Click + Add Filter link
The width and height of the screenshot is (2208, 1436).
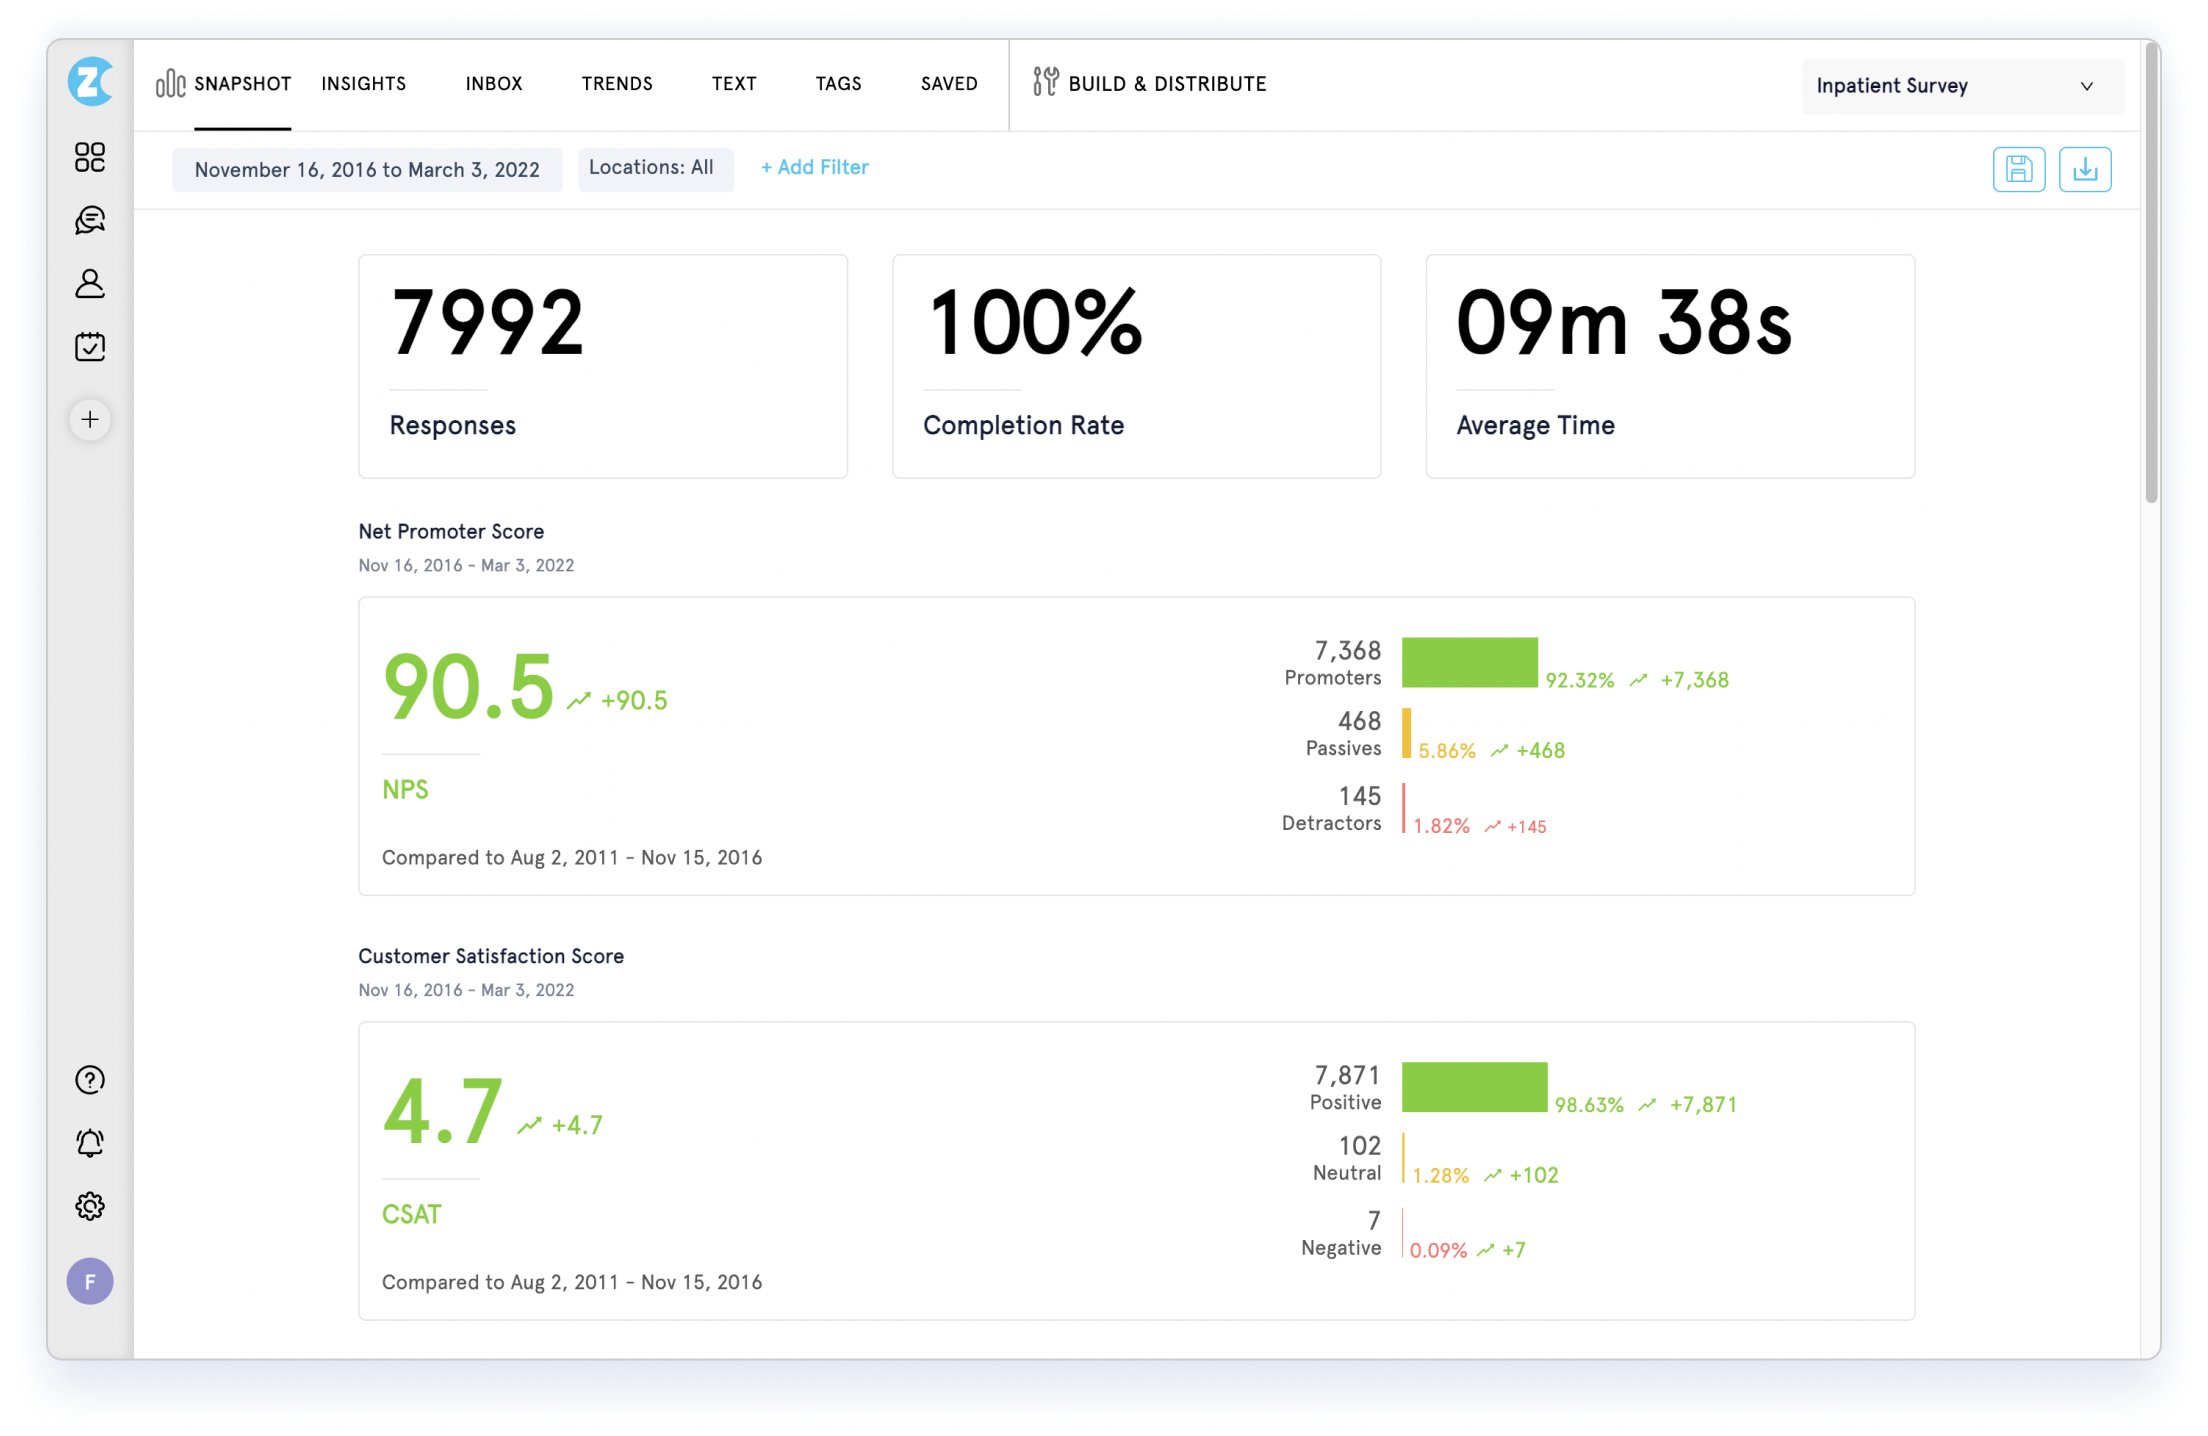tap(814, 168)
